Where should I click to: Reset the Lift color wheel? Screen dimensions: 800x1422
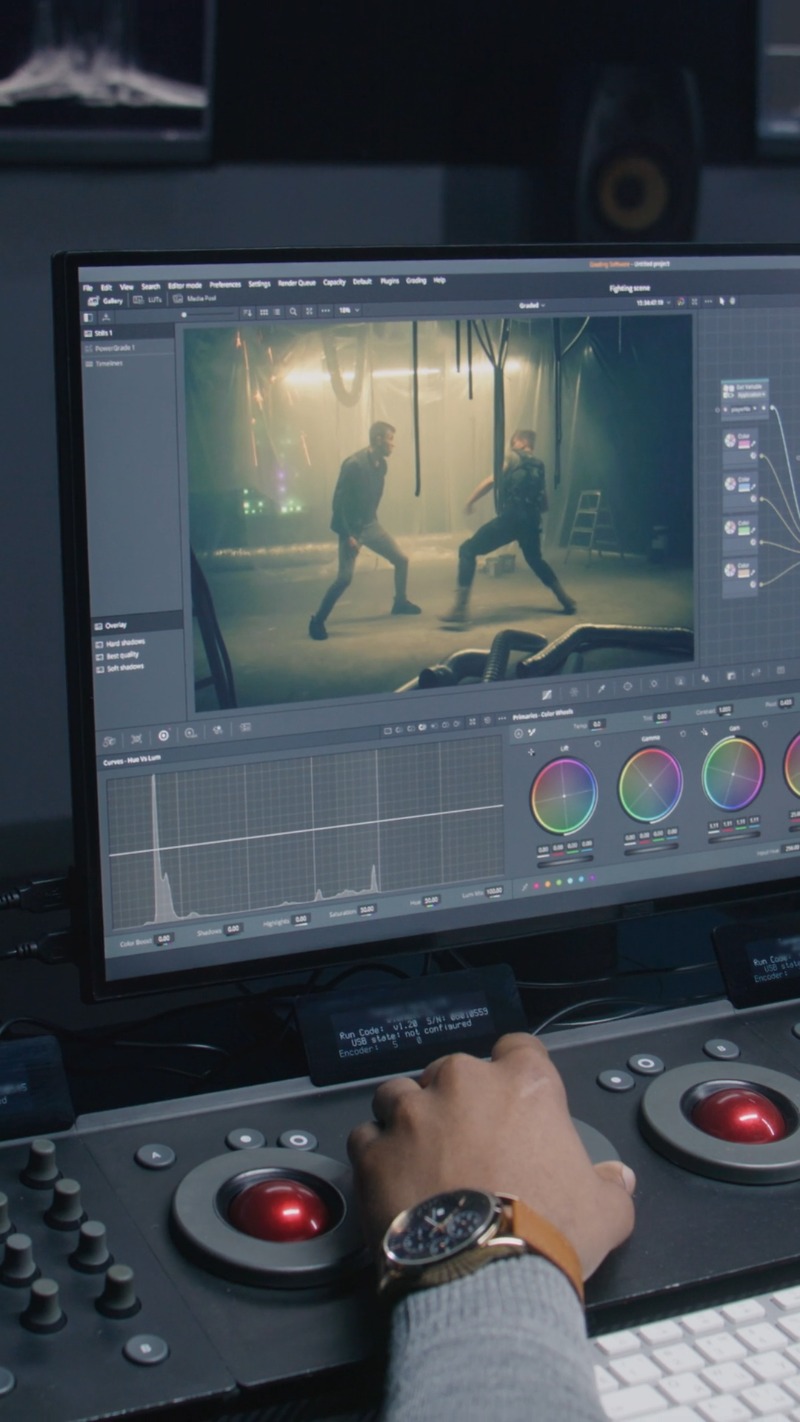[598, 745]
